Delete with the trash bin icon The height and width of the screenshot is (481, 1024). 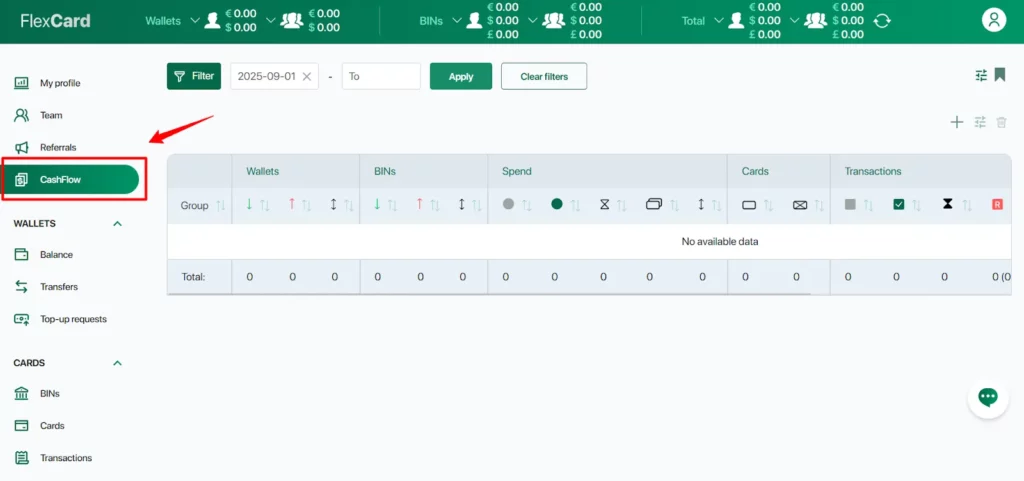tap(1001, 122)
